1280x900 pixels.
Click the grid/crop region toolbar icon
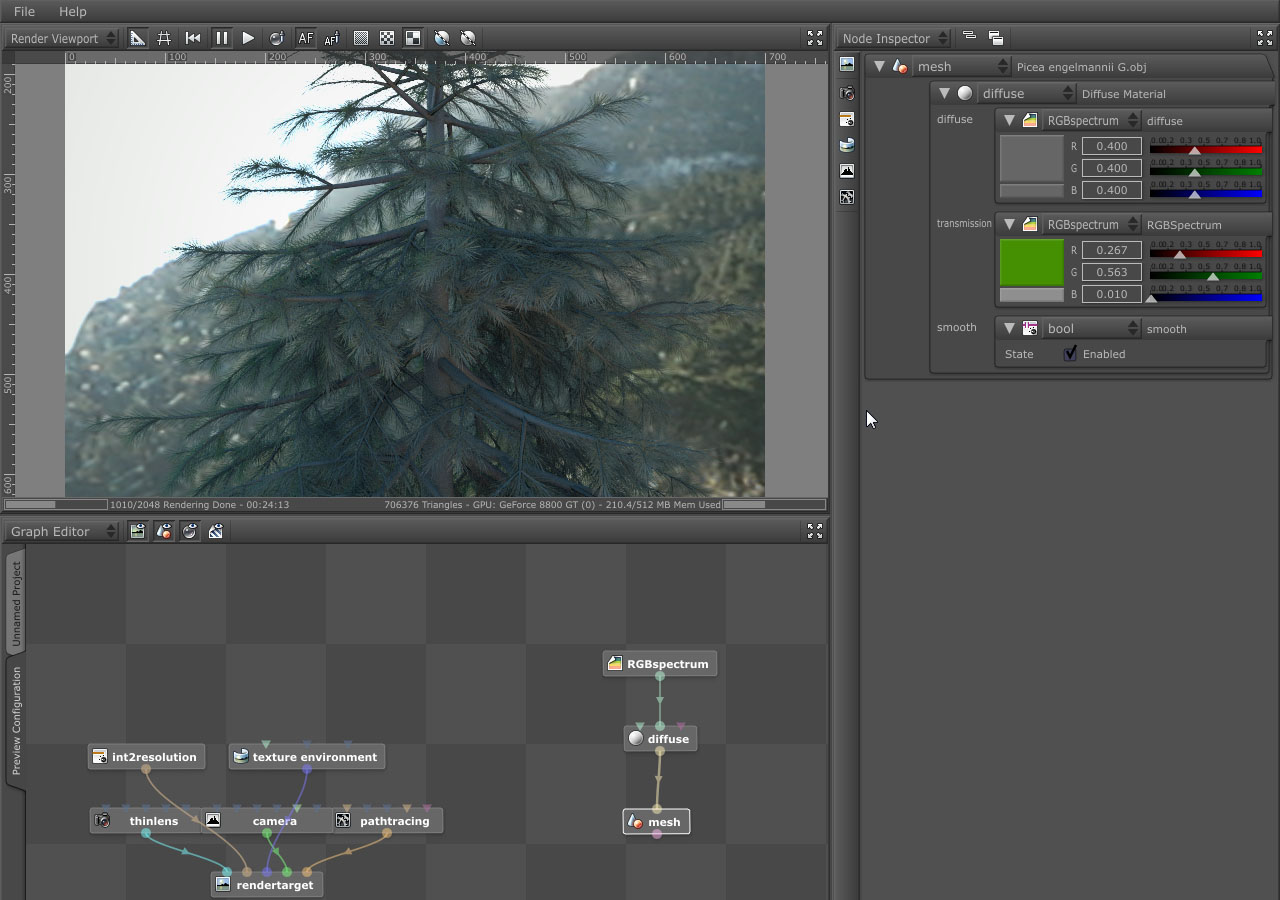coord(164,38)
